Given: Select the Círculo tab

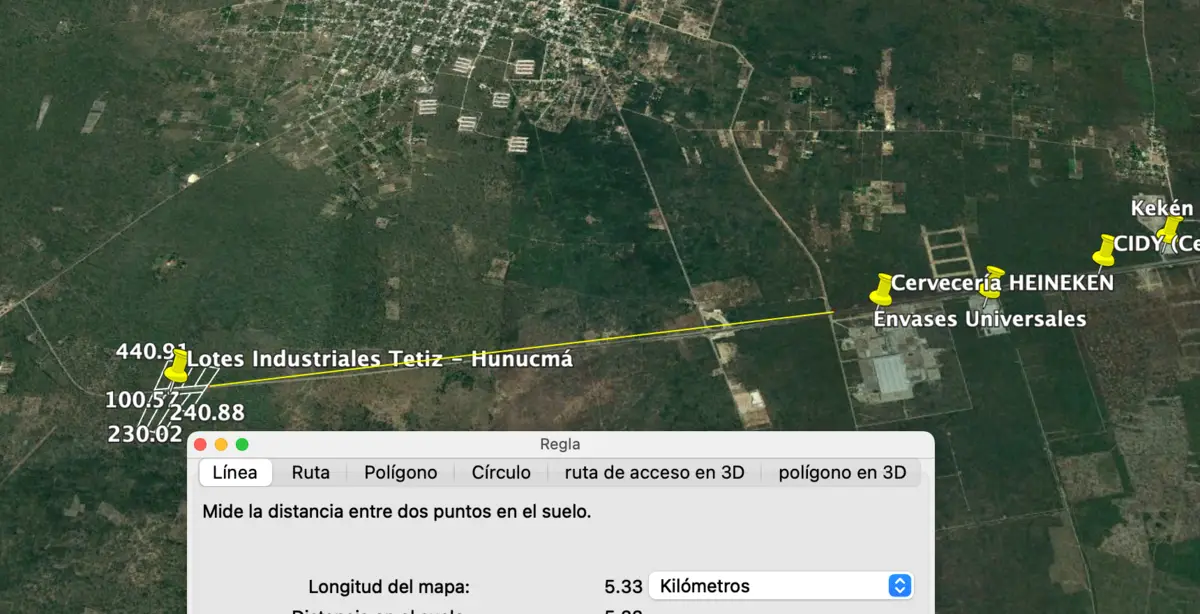Looking at the screenshot, I should tap(501, 473).
